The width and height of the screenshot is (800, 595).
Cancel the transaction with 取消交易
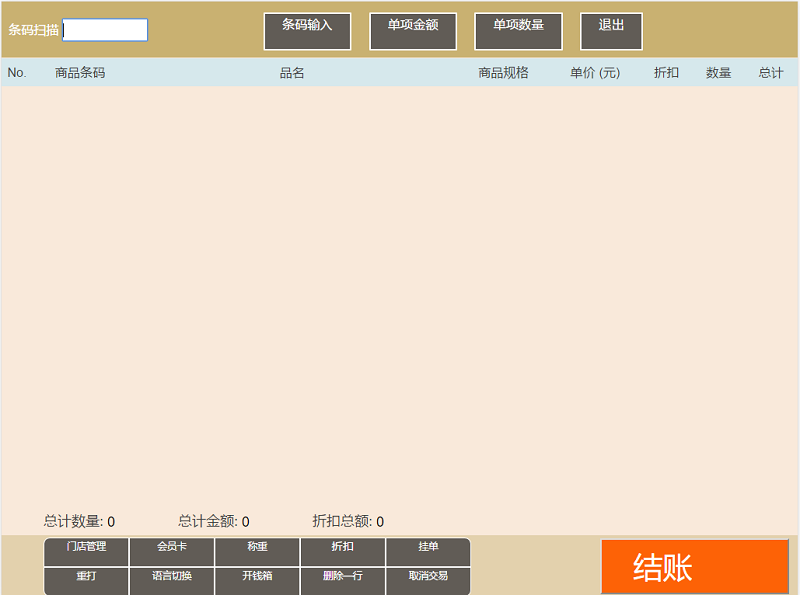pos(428,581)
